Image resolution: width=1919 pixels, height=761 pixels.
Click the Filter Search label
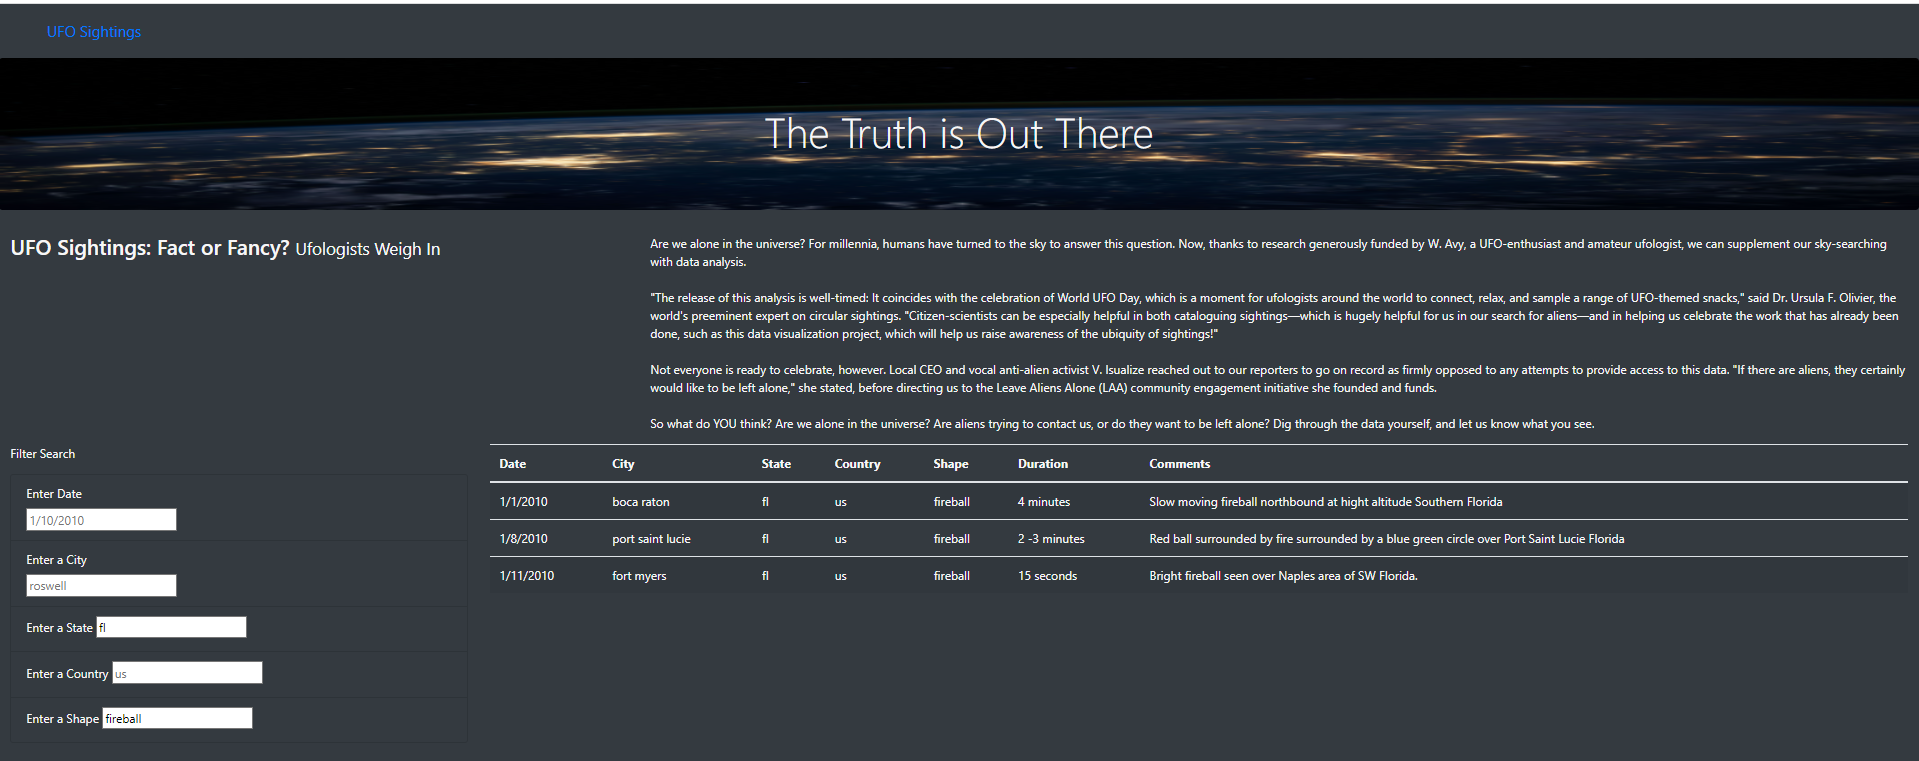click(x=43, y=454)
